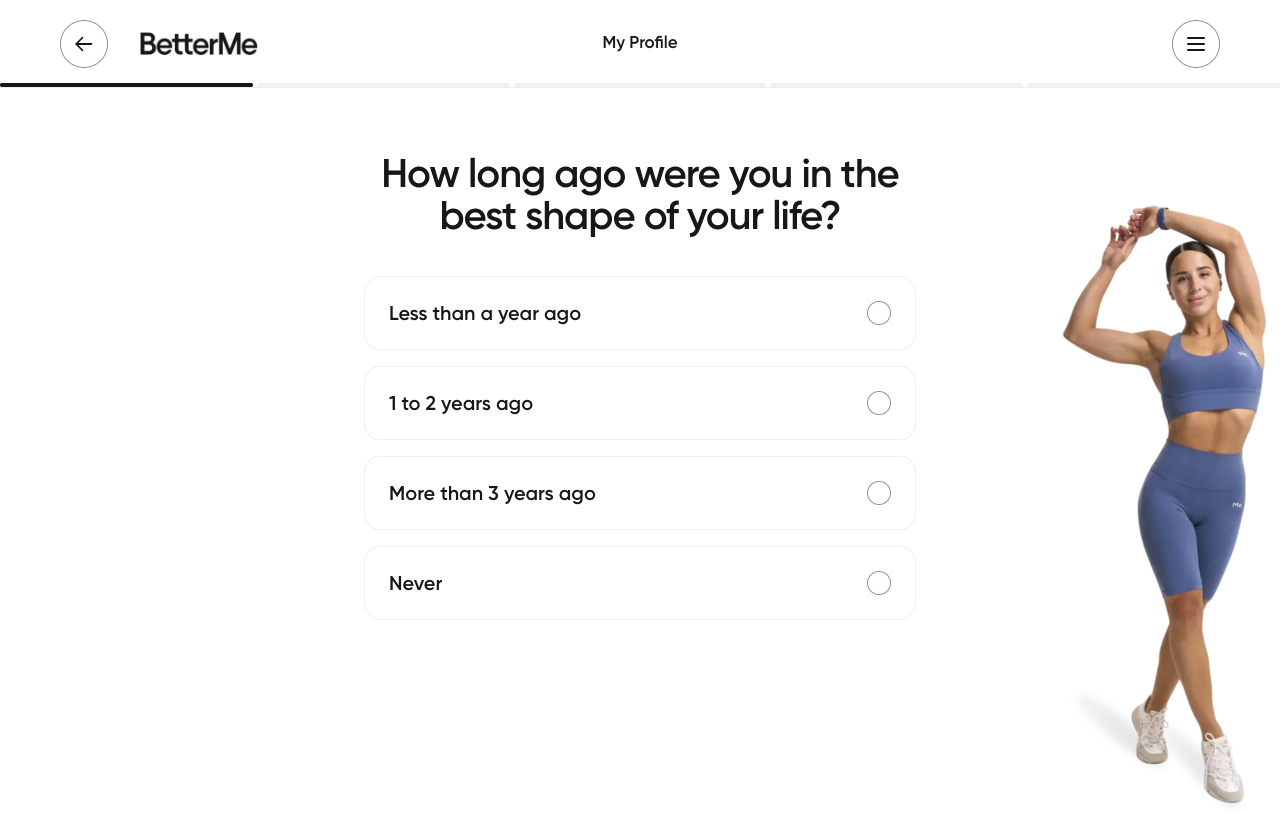Select the '1 to 2 years ago' radio button
The image size is (1280, 813).
(x=878, y=403)
